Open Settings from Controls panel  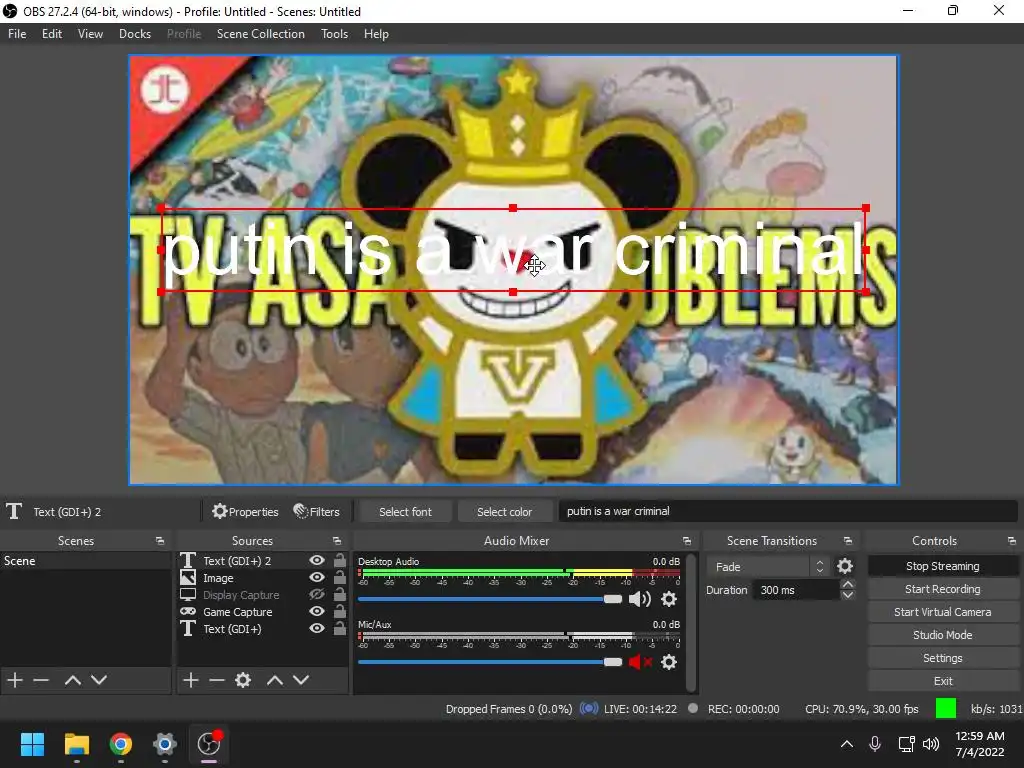pos(942,658)
